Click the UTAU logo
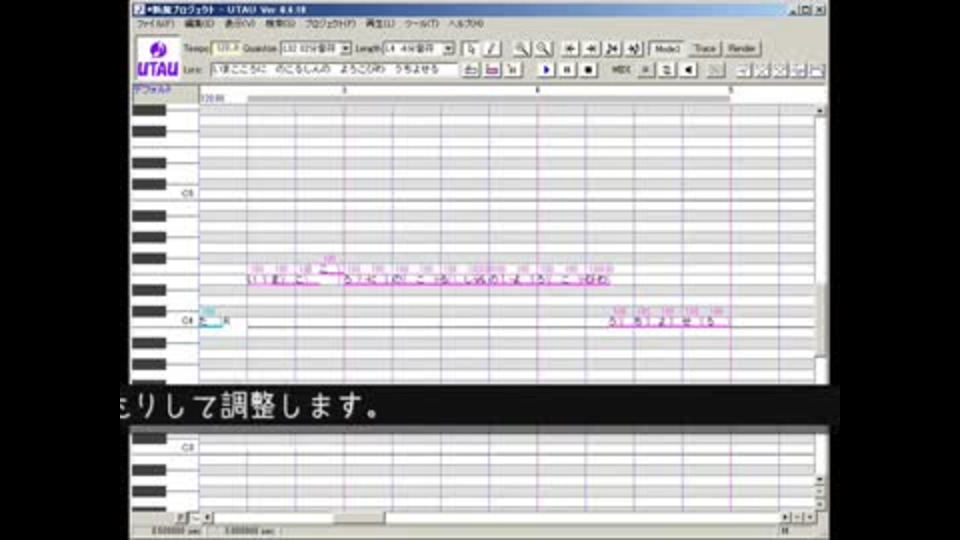This screenshot has height=540, width=960. 158,59
